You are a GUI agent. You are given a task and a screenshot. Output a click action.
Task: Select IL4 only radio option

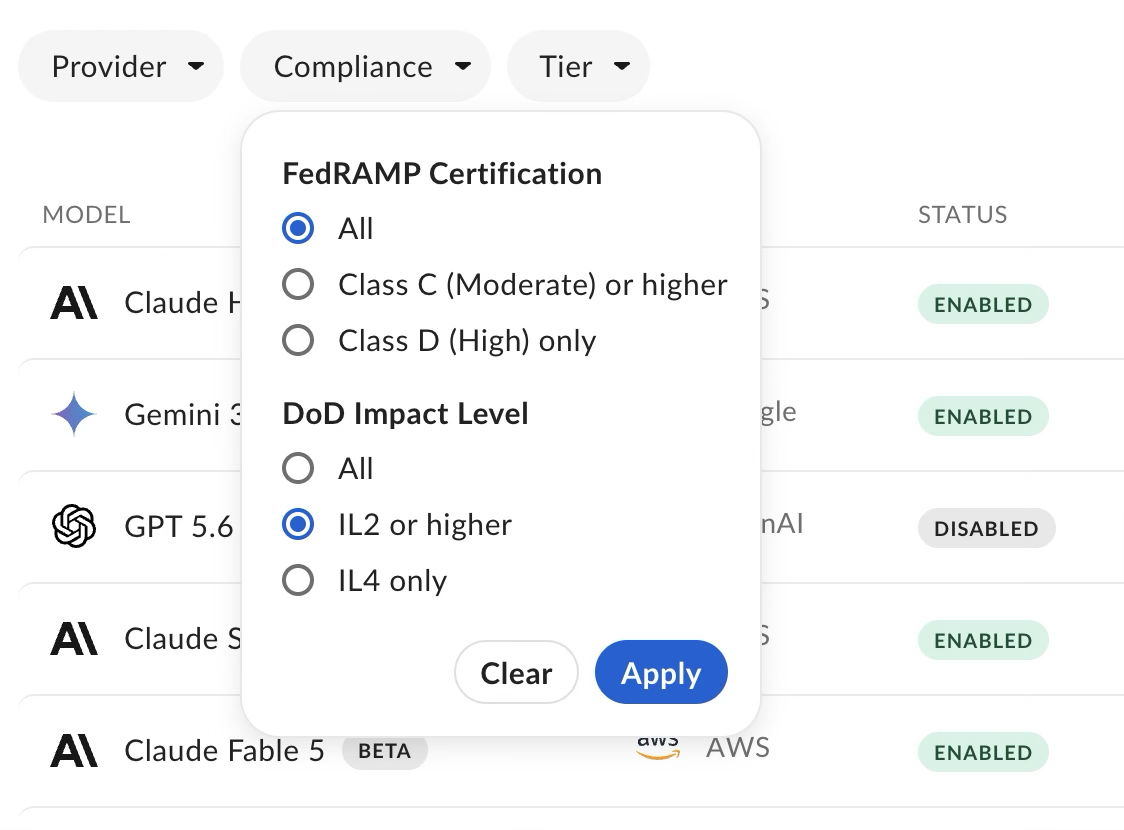(x=298, y=581)
